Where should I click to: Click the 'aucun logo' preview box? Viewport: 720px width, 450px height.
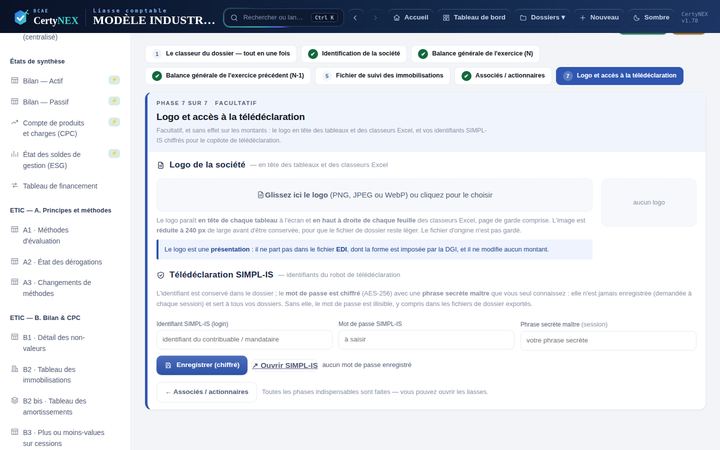649,202
